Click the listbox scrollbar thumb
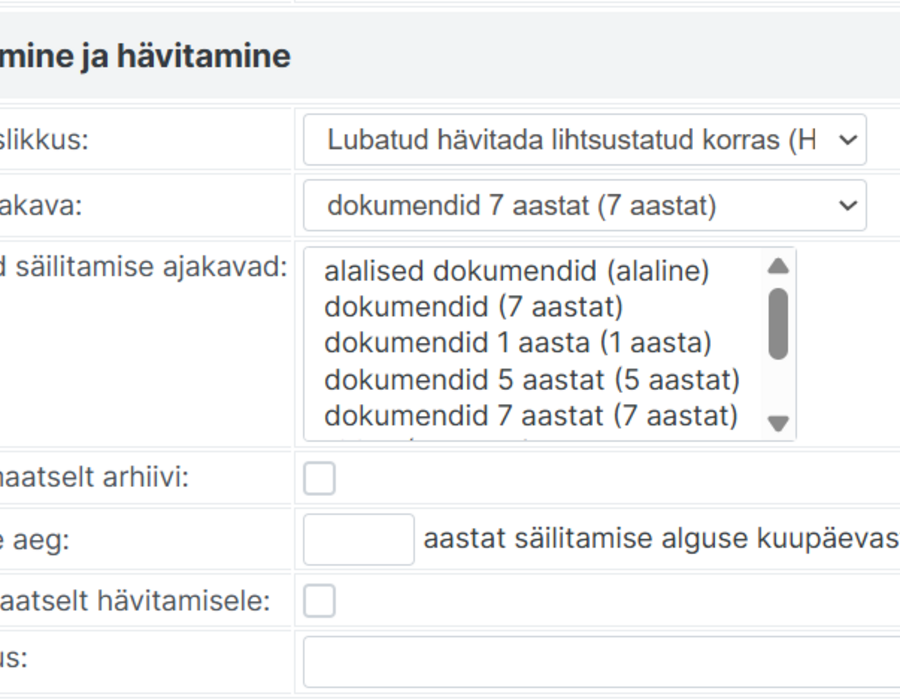The height and width of the screenshot is (700, 900). 778,324
